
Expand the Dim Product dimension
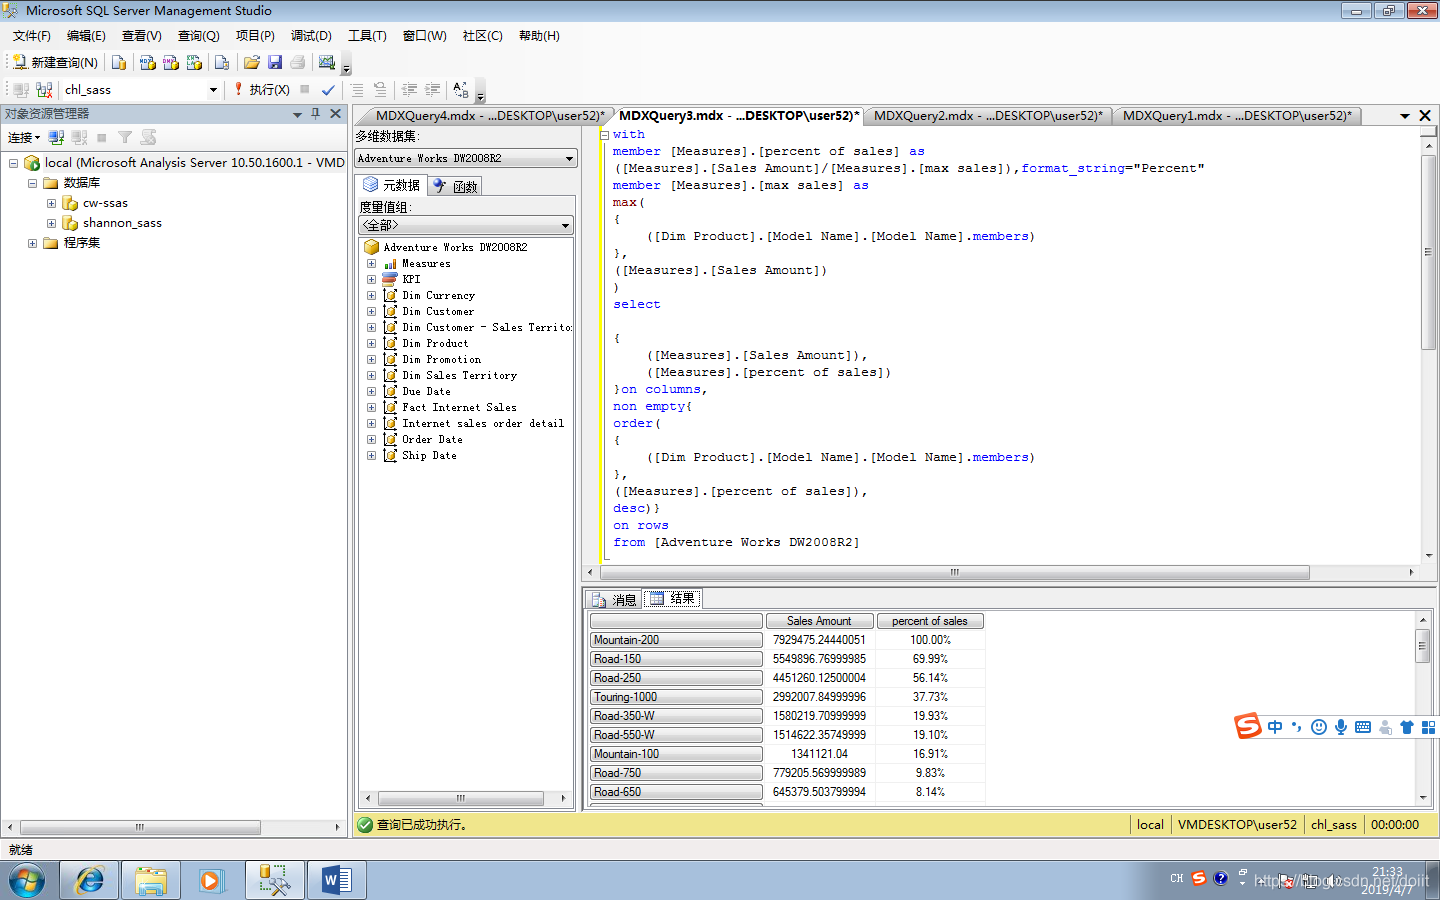pos(371,344)
